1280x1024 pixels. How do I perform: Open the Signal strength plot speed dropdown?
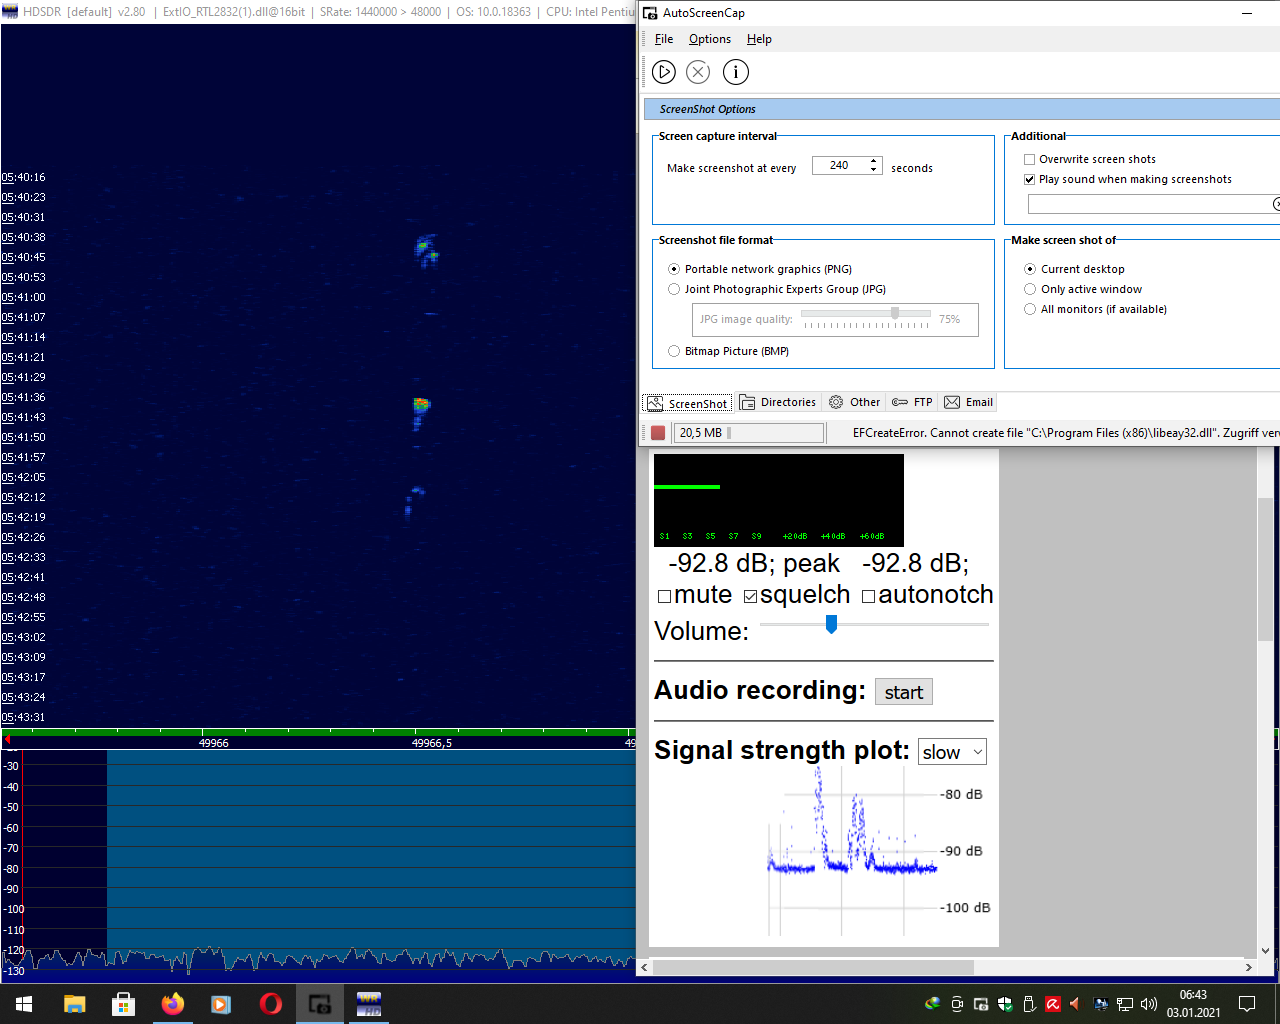tap(952, 752)
